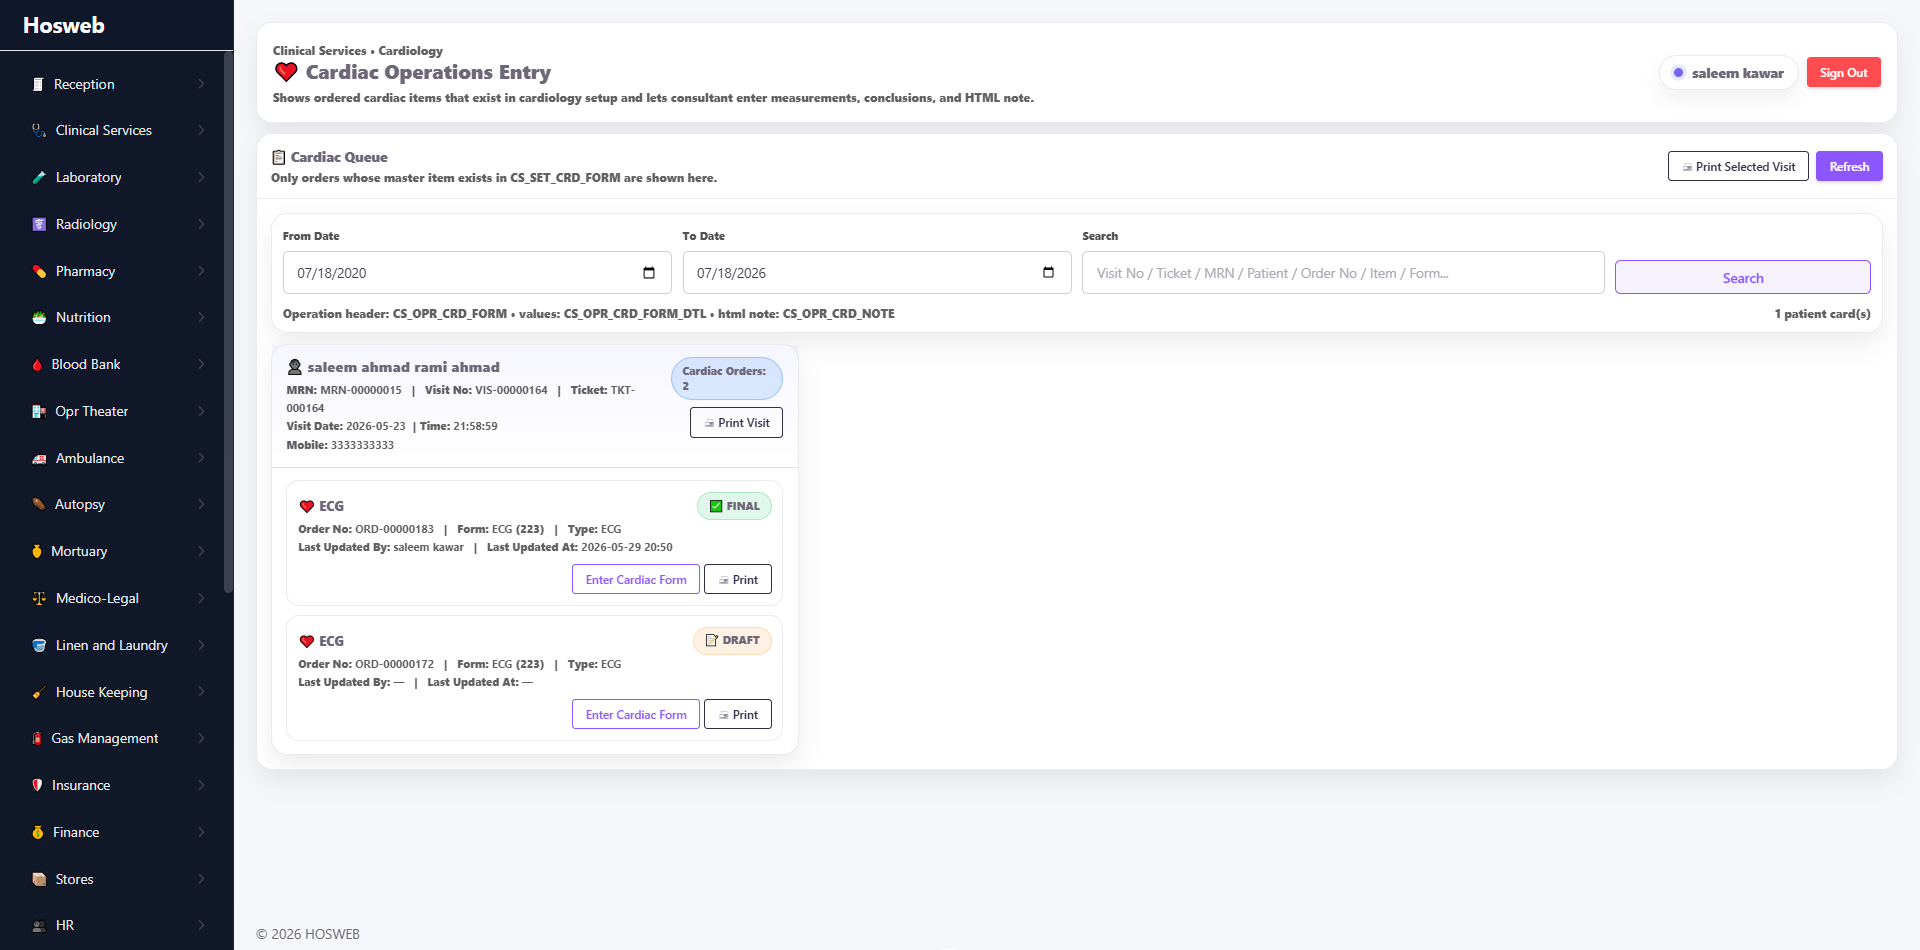Open the Opr Theater menu
Screen dimensions: 1920x950
click(x=117, y=411)
